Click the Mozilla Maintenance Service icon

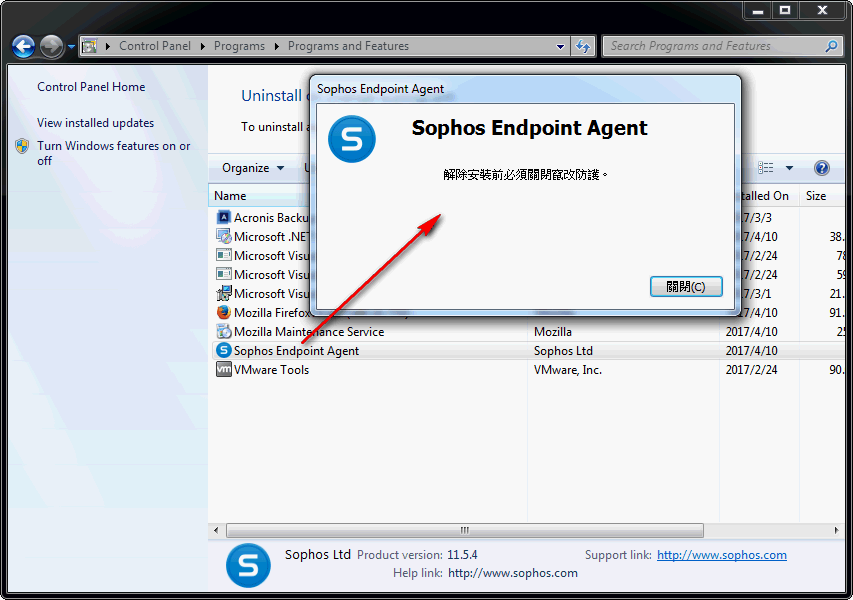click(224, 331)
